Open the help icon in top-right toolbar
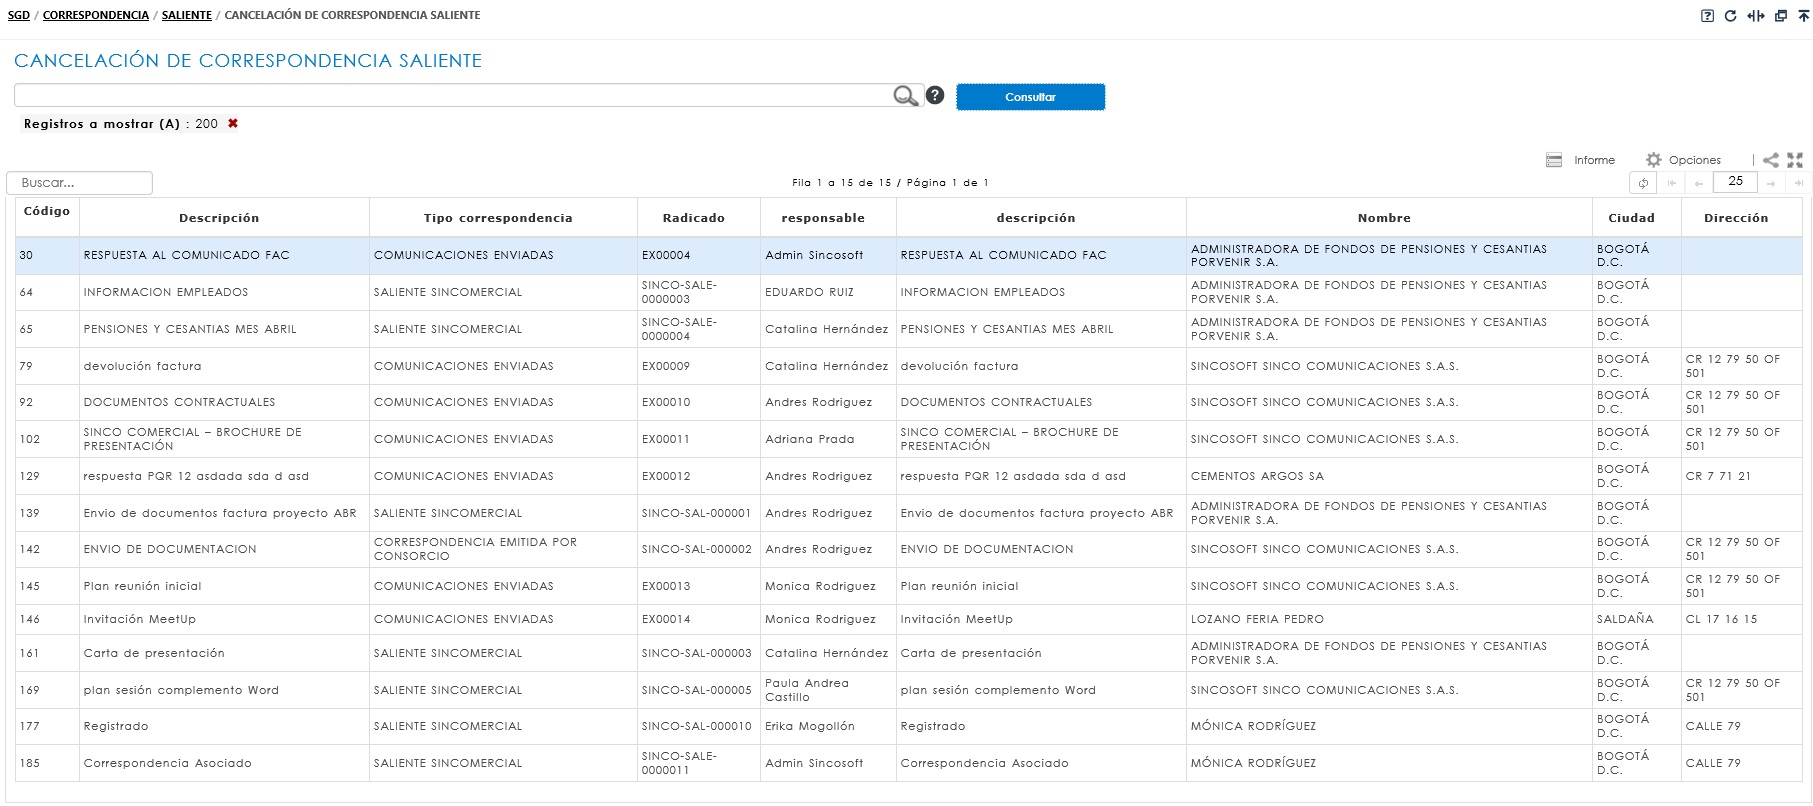Viewport: 1813px width, 806px height. [1707, 16]
